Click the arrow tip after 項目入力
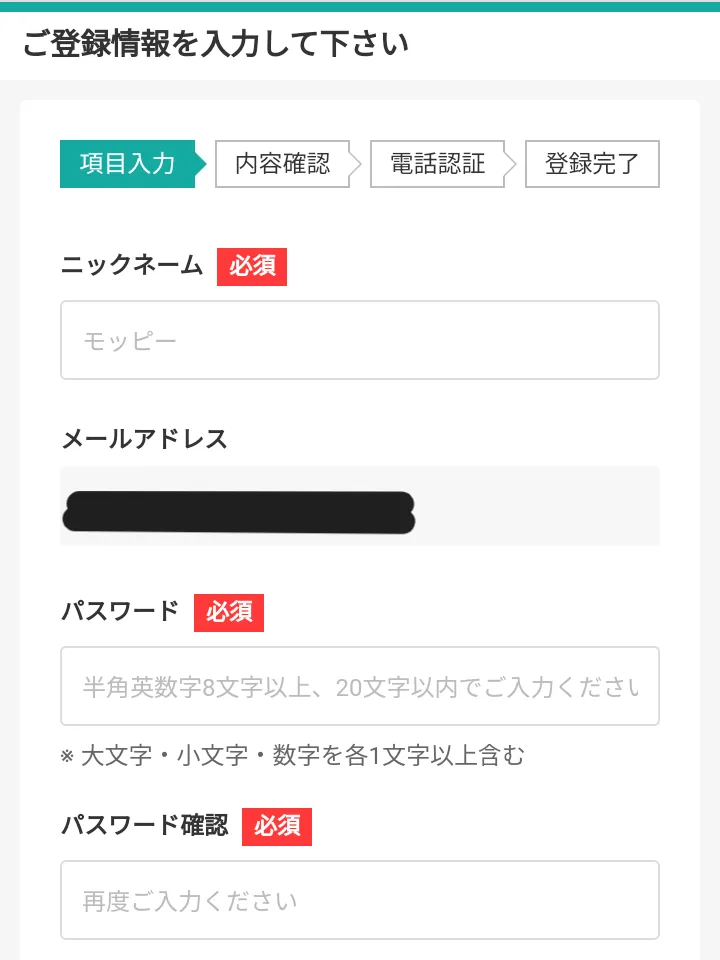Image resolution: width=720 pixels, height=960 pixels. coord(201,164)
